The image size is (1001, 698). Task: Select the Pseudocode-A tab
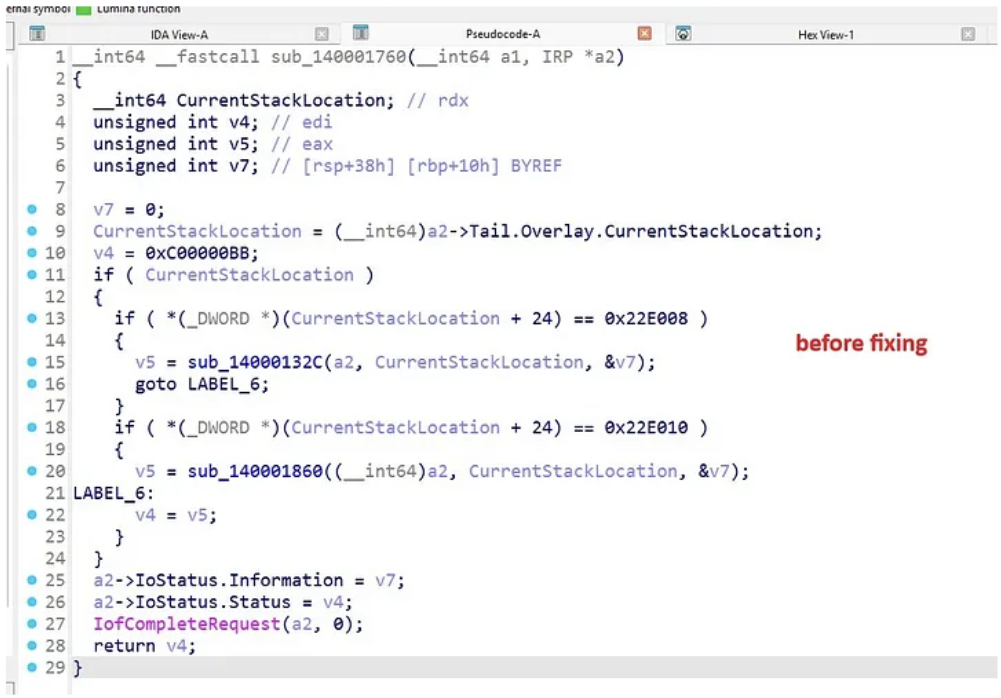[x=504, y=35]
